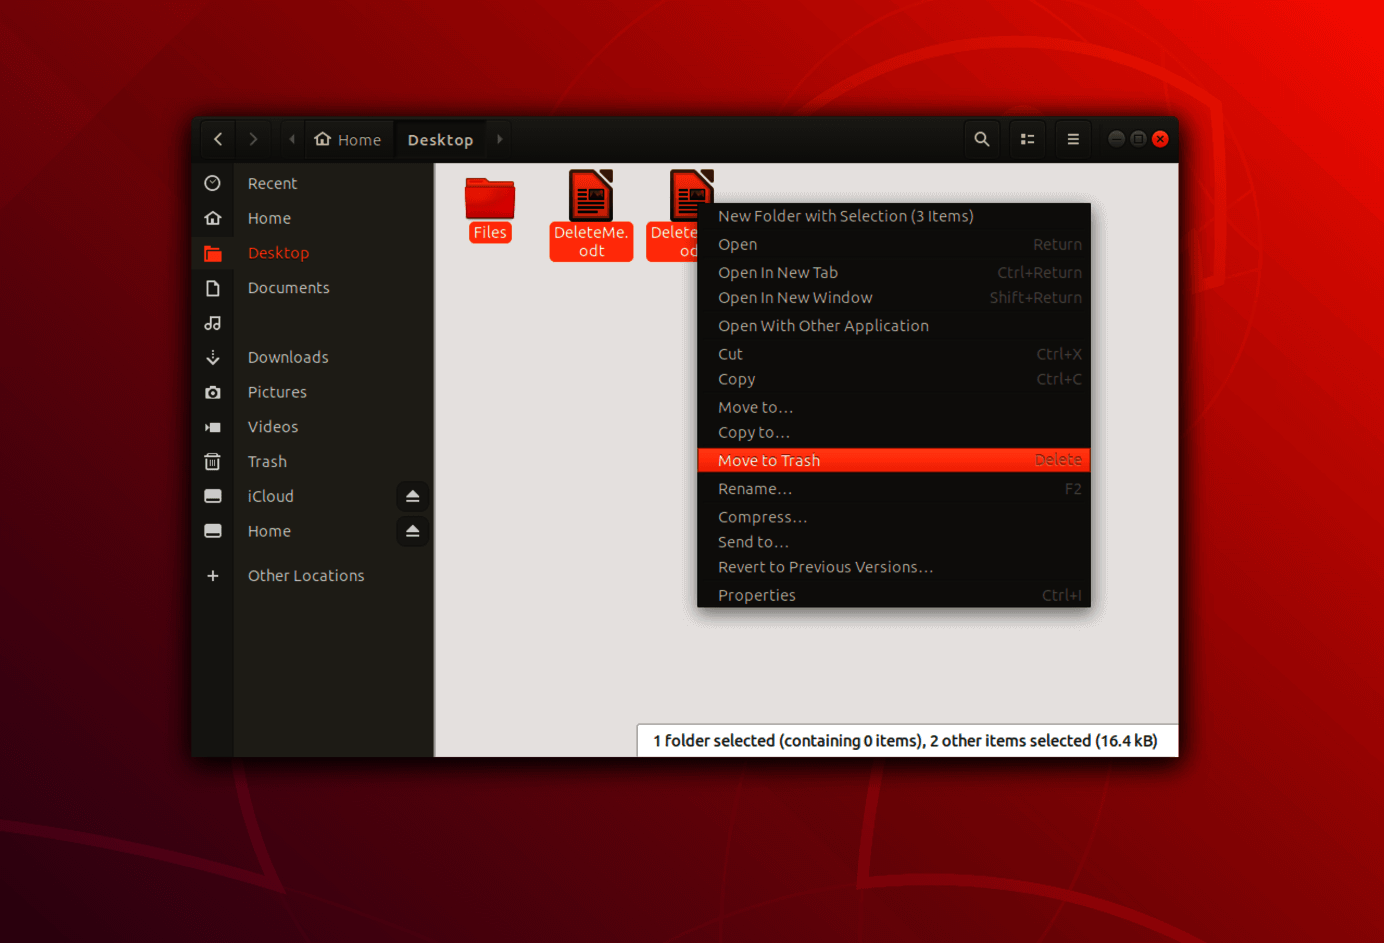1384x943 pixels.
Task: Open the Recent files section
Action: click(x=272, y=183)
